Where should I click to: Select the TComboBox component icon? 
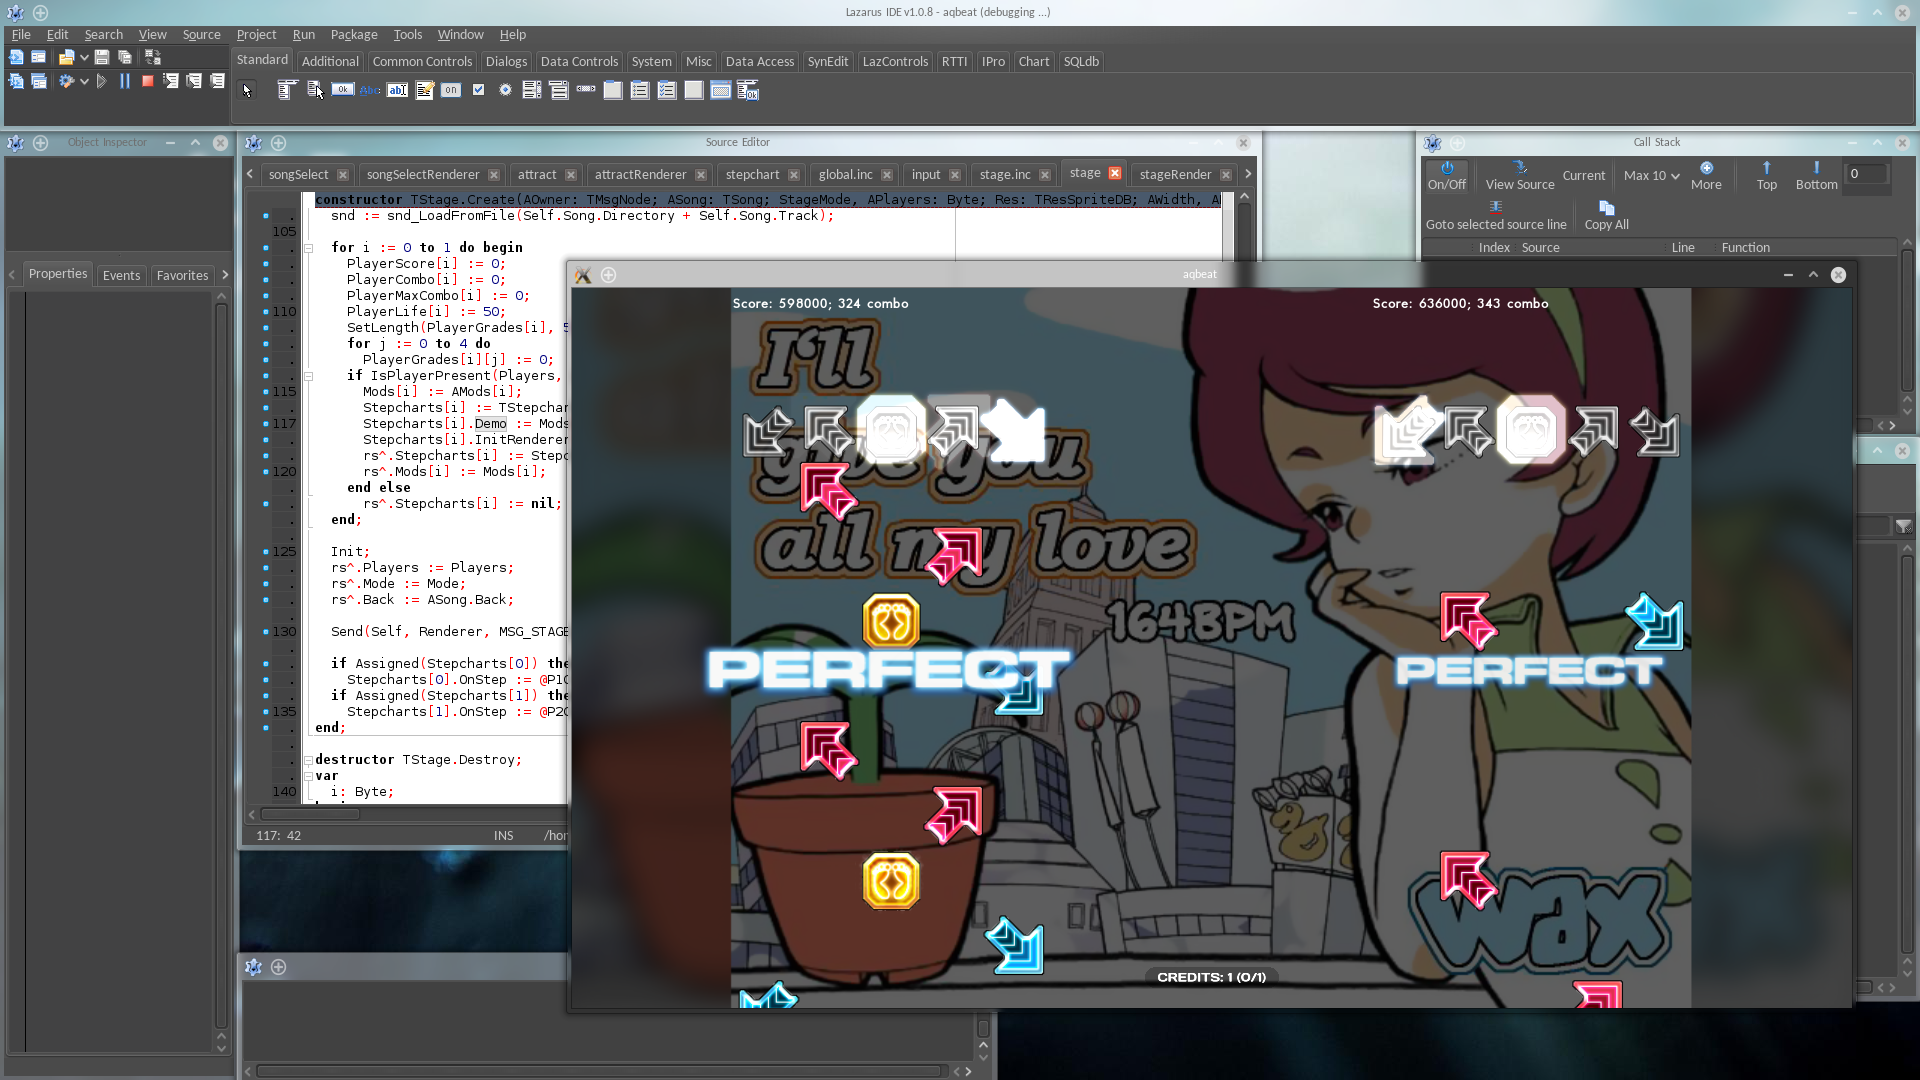point(559,90)
